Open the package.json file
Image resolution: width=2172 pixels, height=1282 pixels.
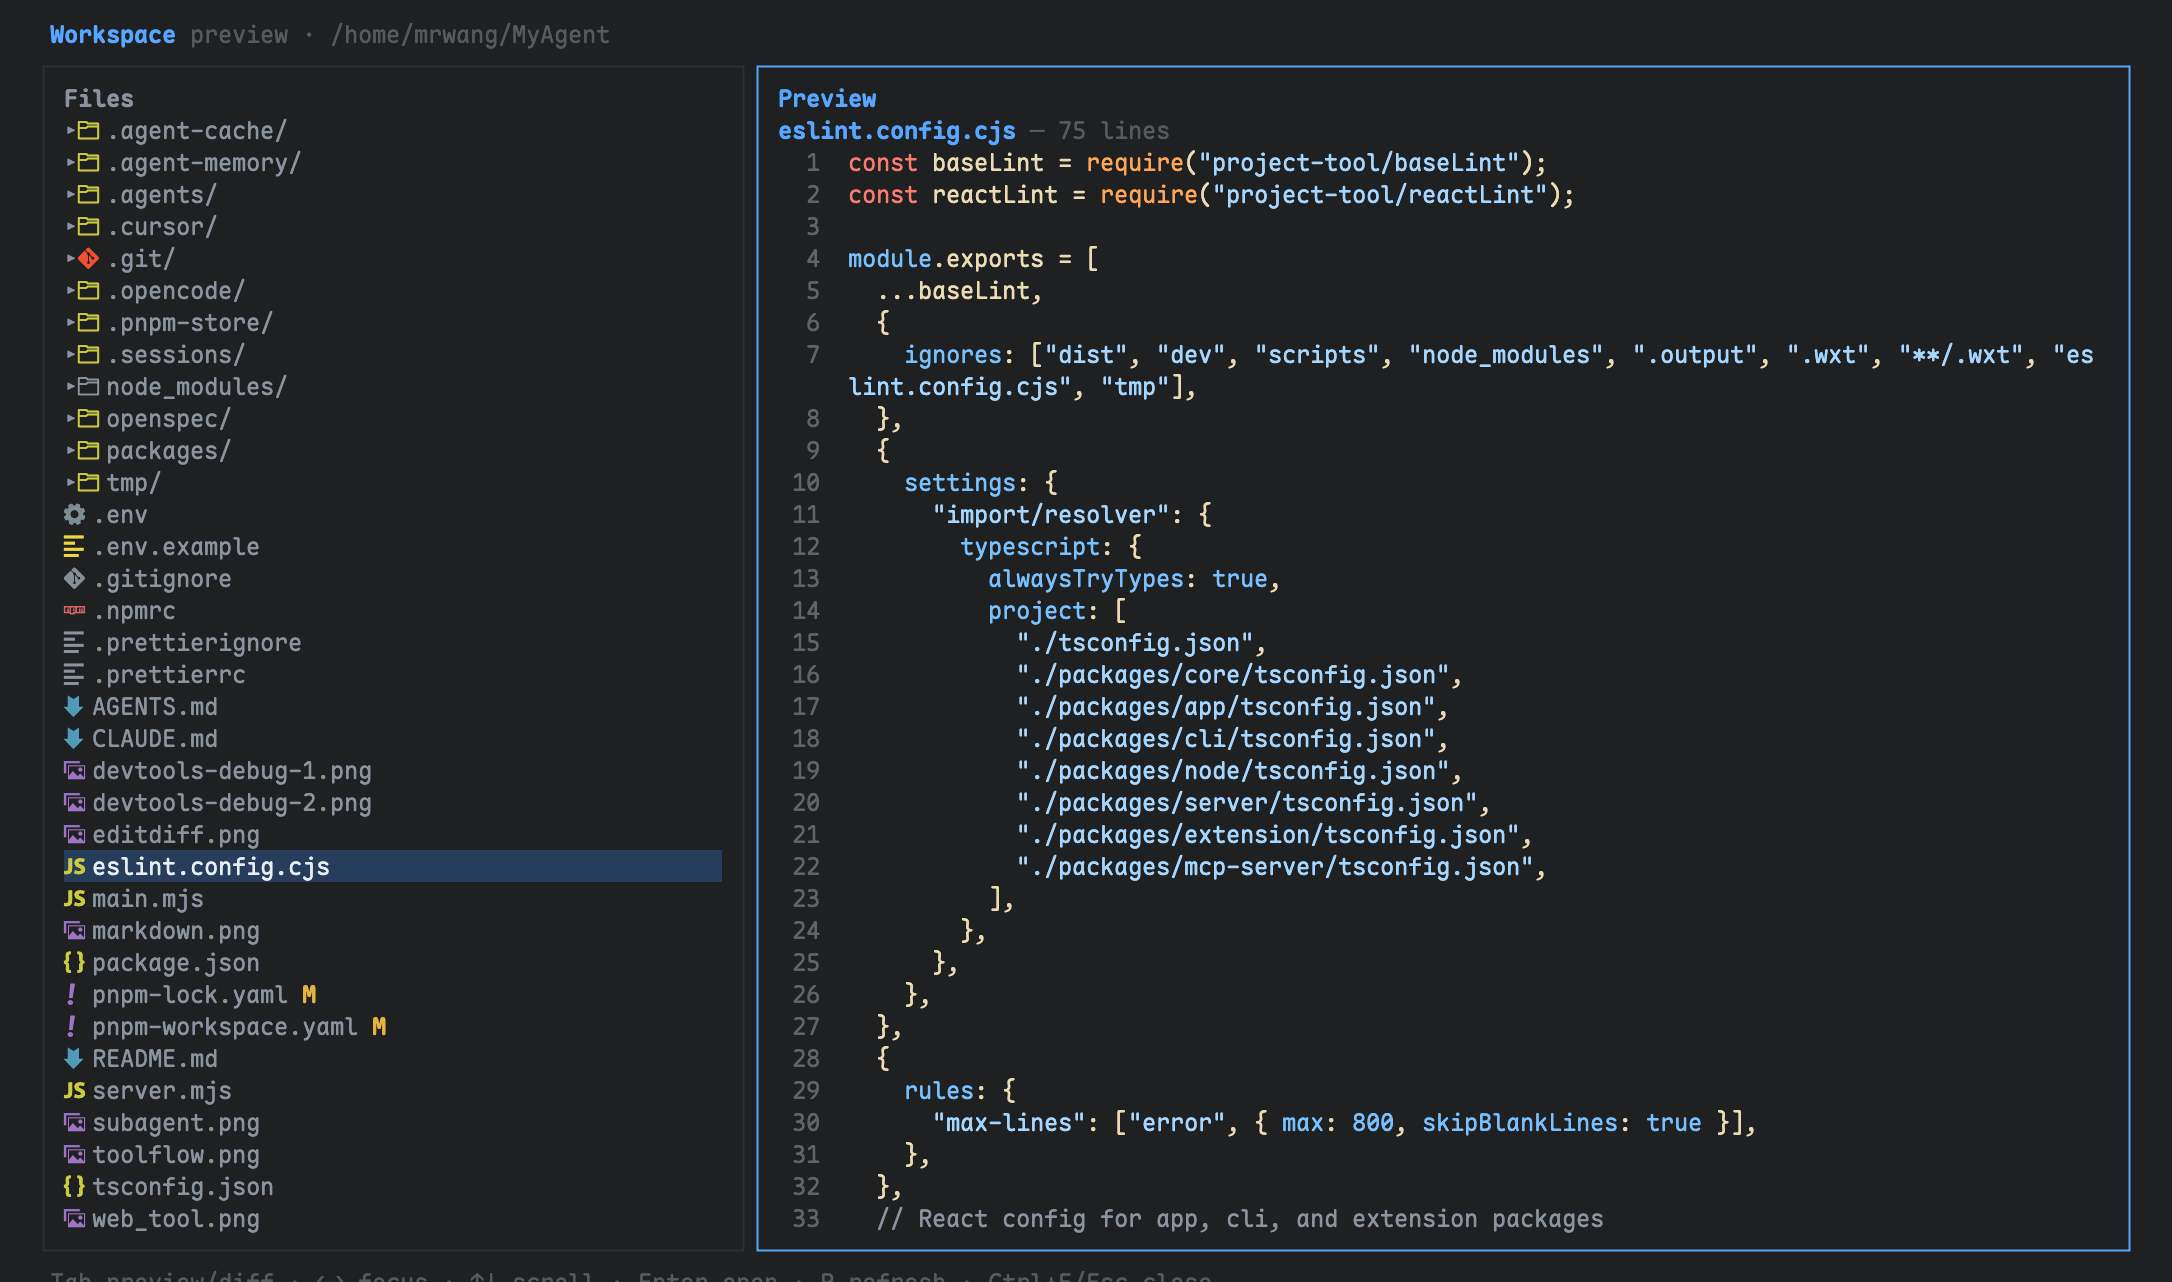(176, 963)
